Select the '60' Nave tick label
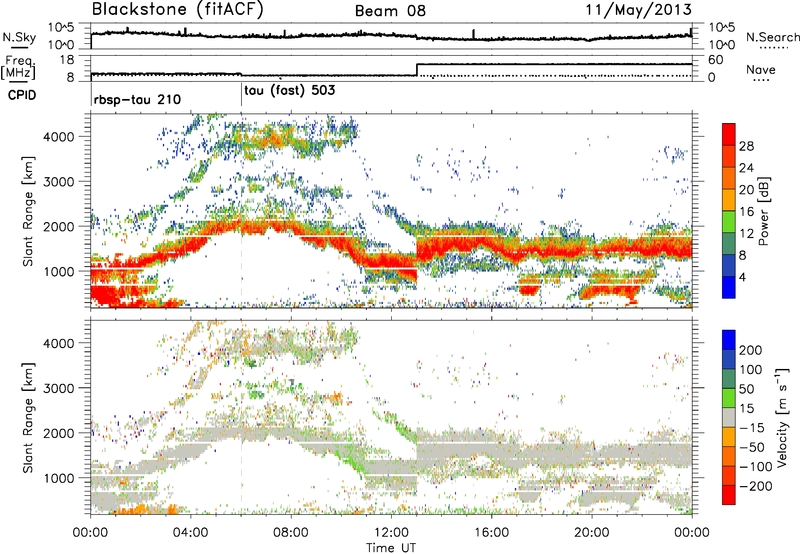800x554 pixels. [x=716, y=60]
